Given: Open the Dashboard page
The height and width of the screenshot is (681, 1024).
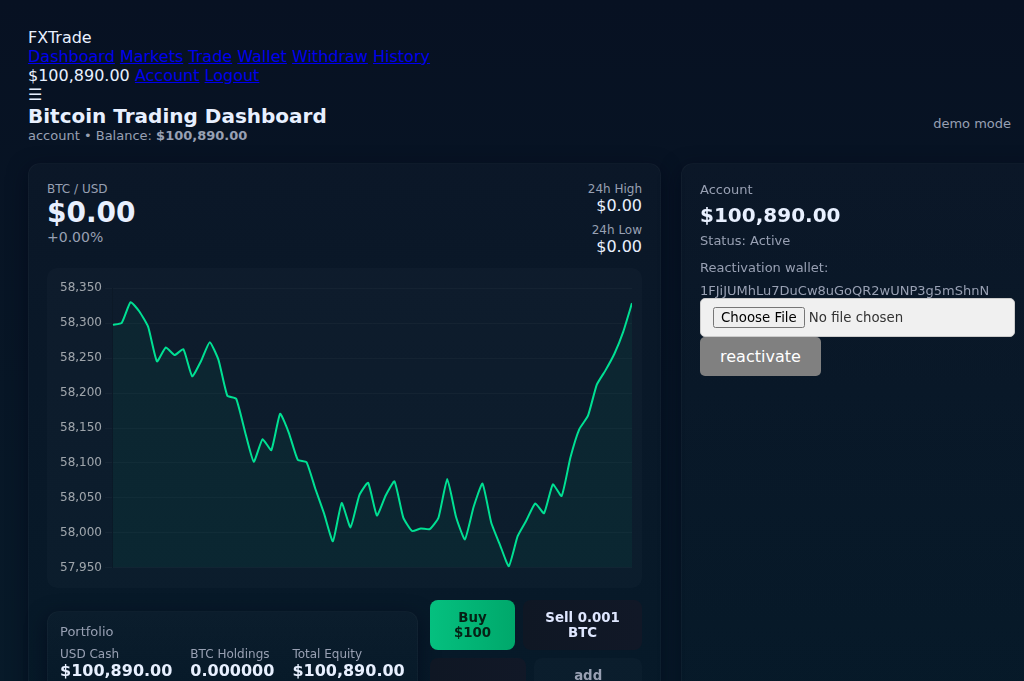Looking at the screenshot, I should tap(71, 56).
